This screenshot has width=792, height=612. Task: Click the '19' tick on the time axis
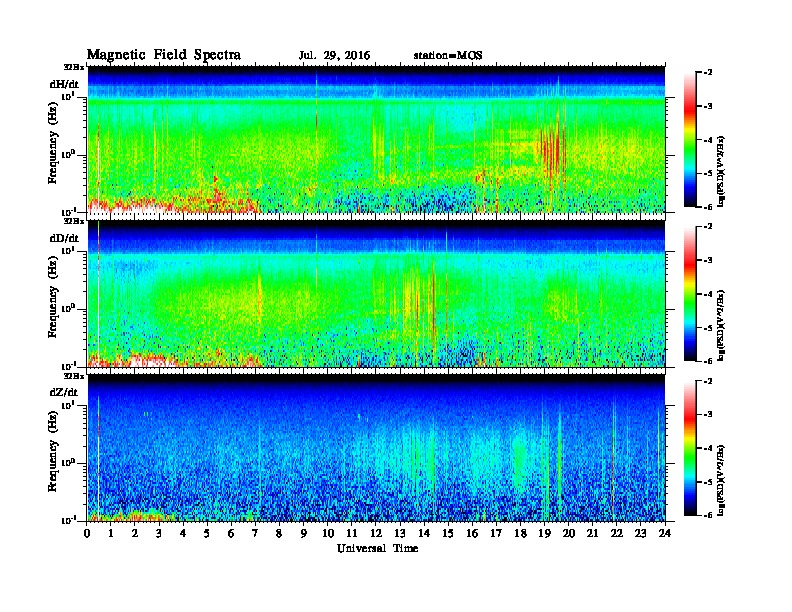[544, 533]
